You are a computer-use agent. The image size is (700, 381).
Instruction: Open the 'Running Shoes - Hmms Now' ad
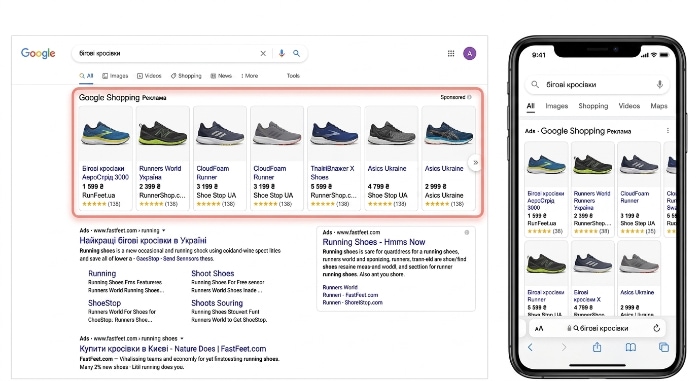(374, 242)
